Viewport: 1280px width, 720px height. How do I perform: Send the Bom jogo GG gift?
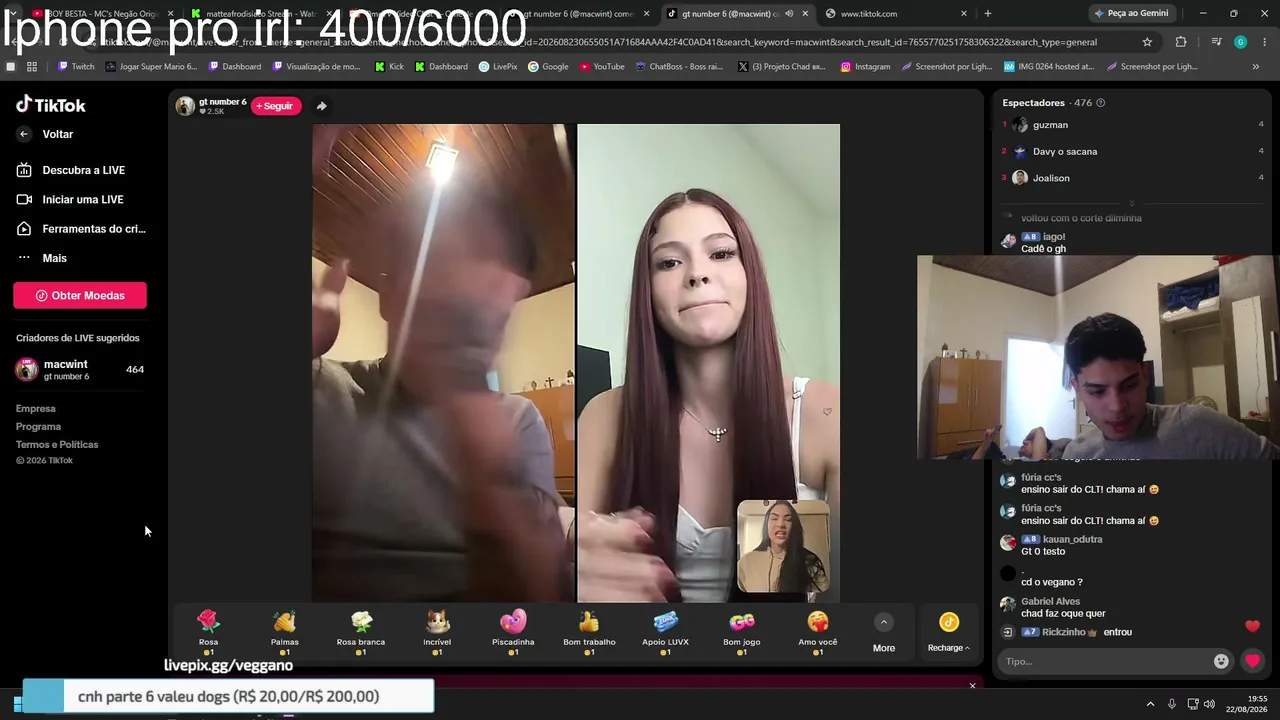pyautogui.click(x=742, y=632)
